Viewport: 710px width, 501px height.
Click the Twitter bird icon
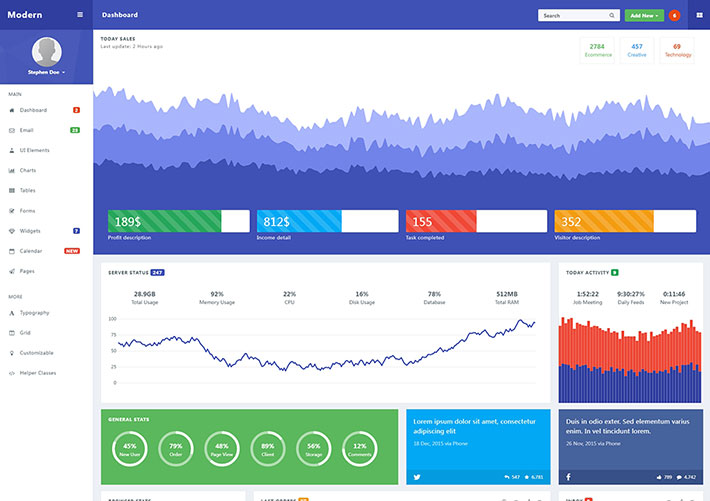point(416,477)
